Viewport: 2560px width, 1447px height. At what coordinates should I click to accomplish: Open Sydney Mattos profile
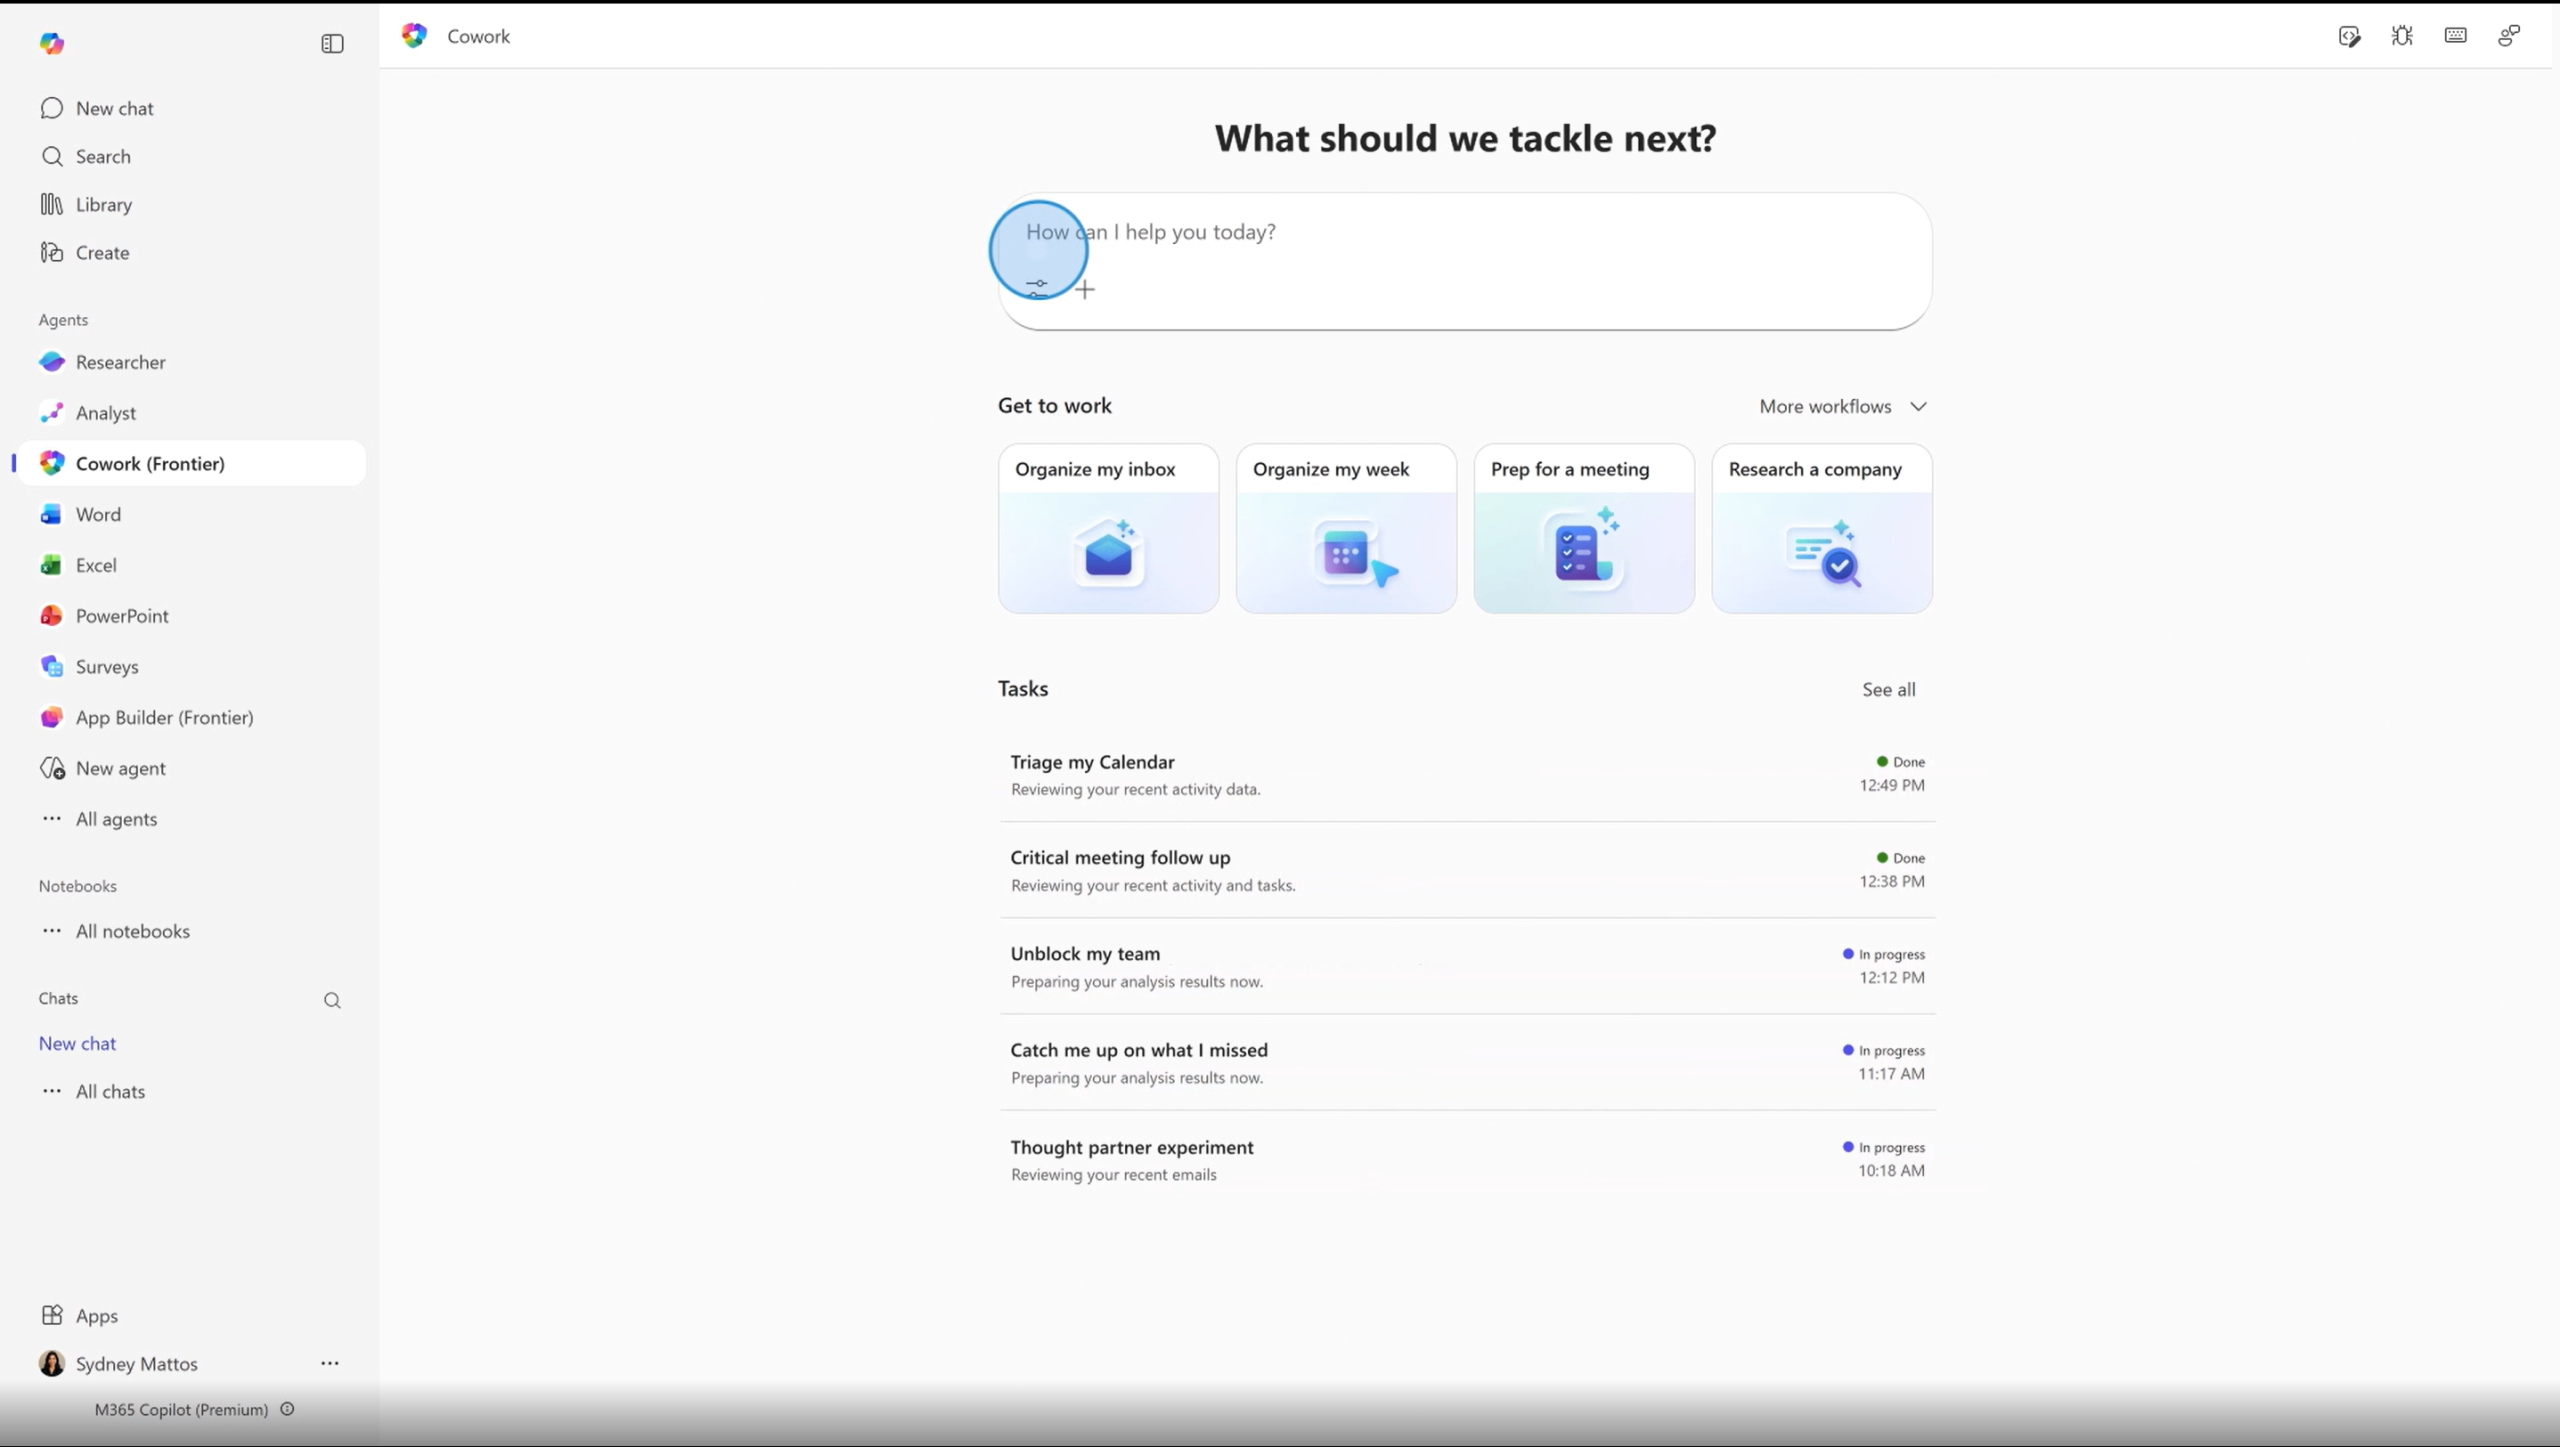(x=118, y=1364)
